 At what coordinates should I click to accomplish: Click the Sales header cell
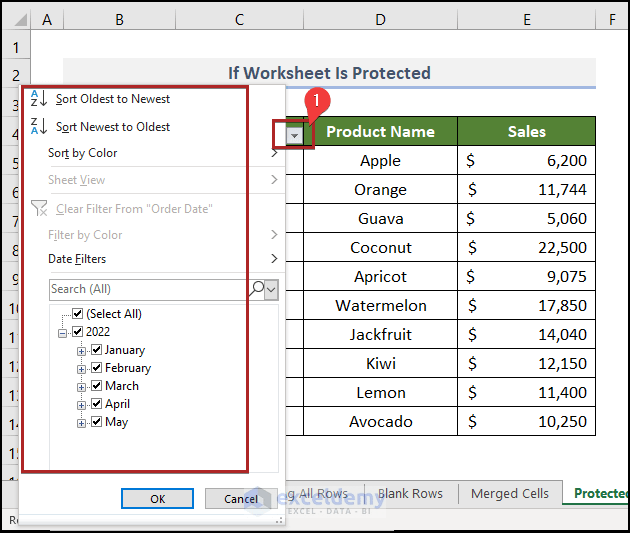pyautogui.click(x=526, y=131)
